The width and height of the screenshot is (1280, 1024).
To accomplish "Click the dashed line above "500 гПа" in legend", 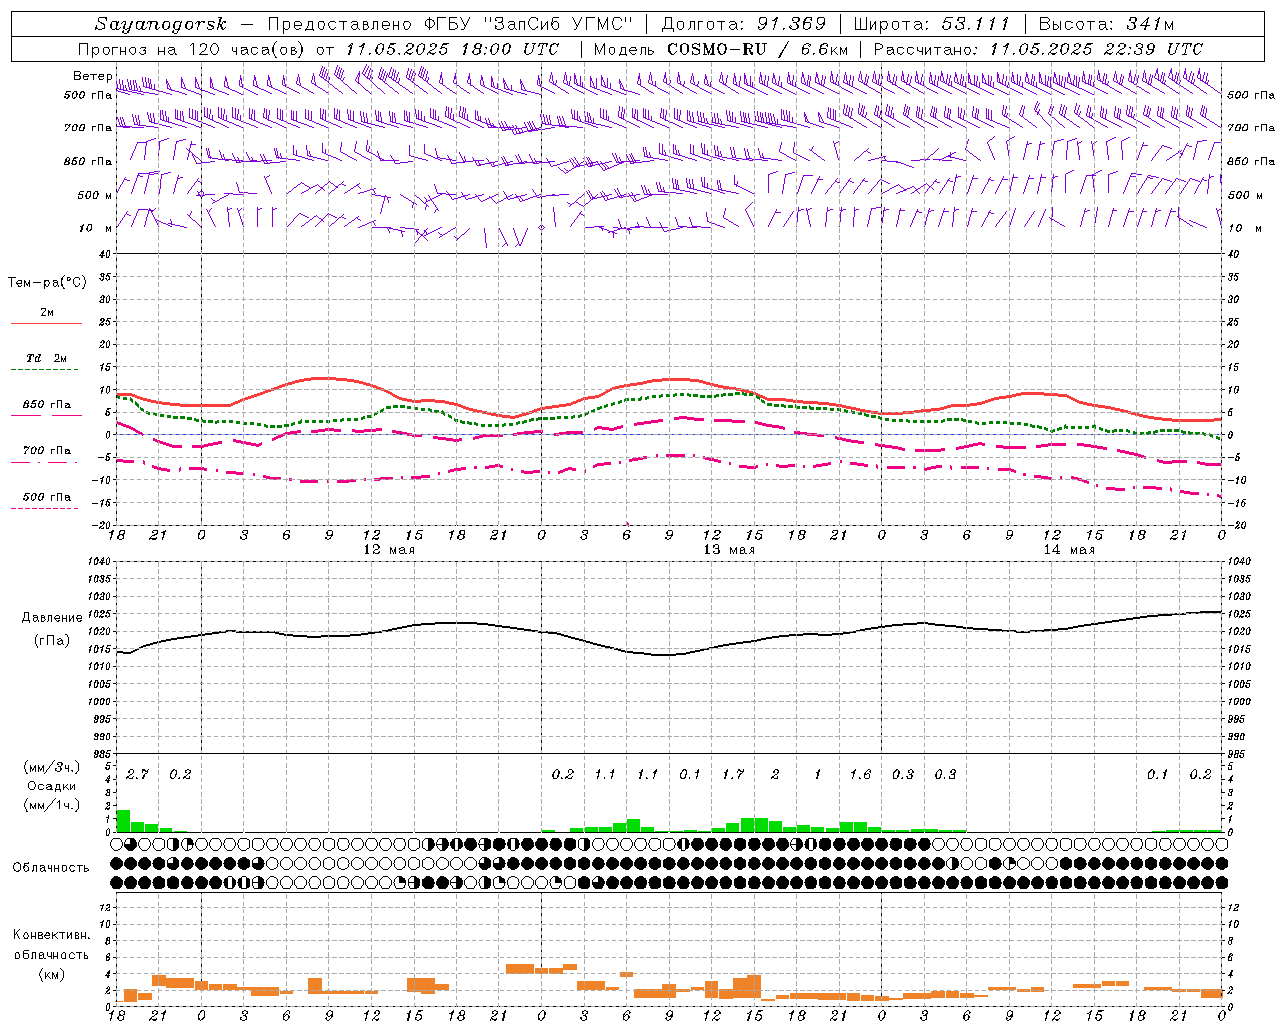I will (46, 463).
